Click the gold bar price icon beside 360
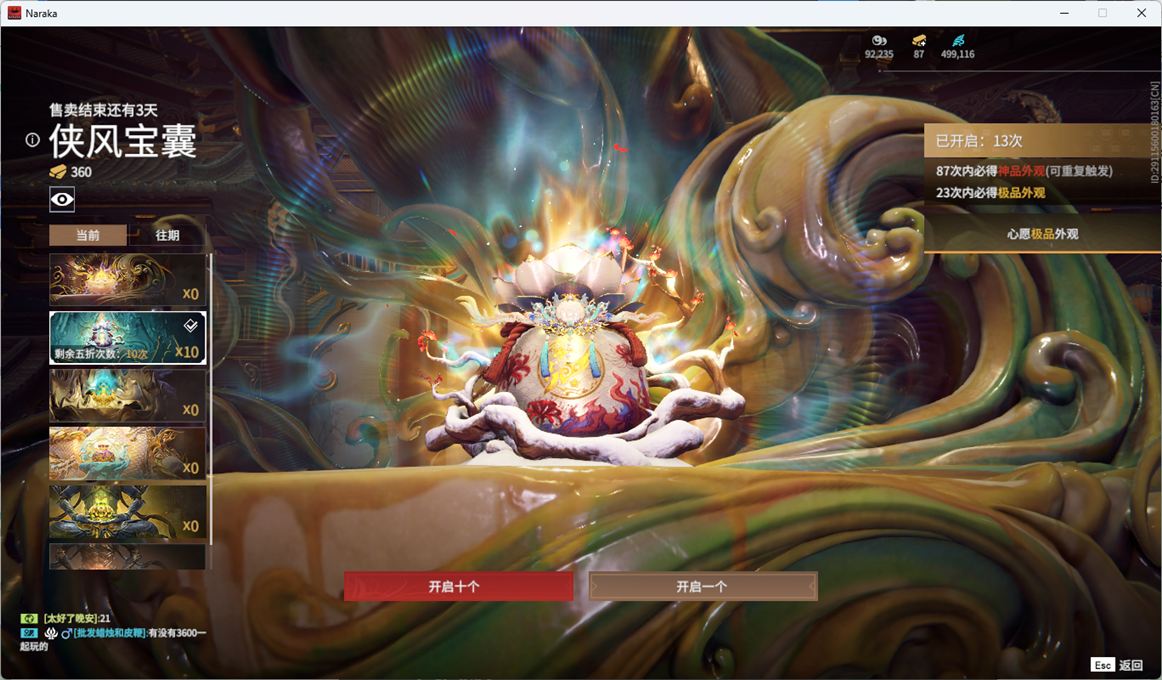Screen dimensions: 1162x680 click(x=58, y=172)
